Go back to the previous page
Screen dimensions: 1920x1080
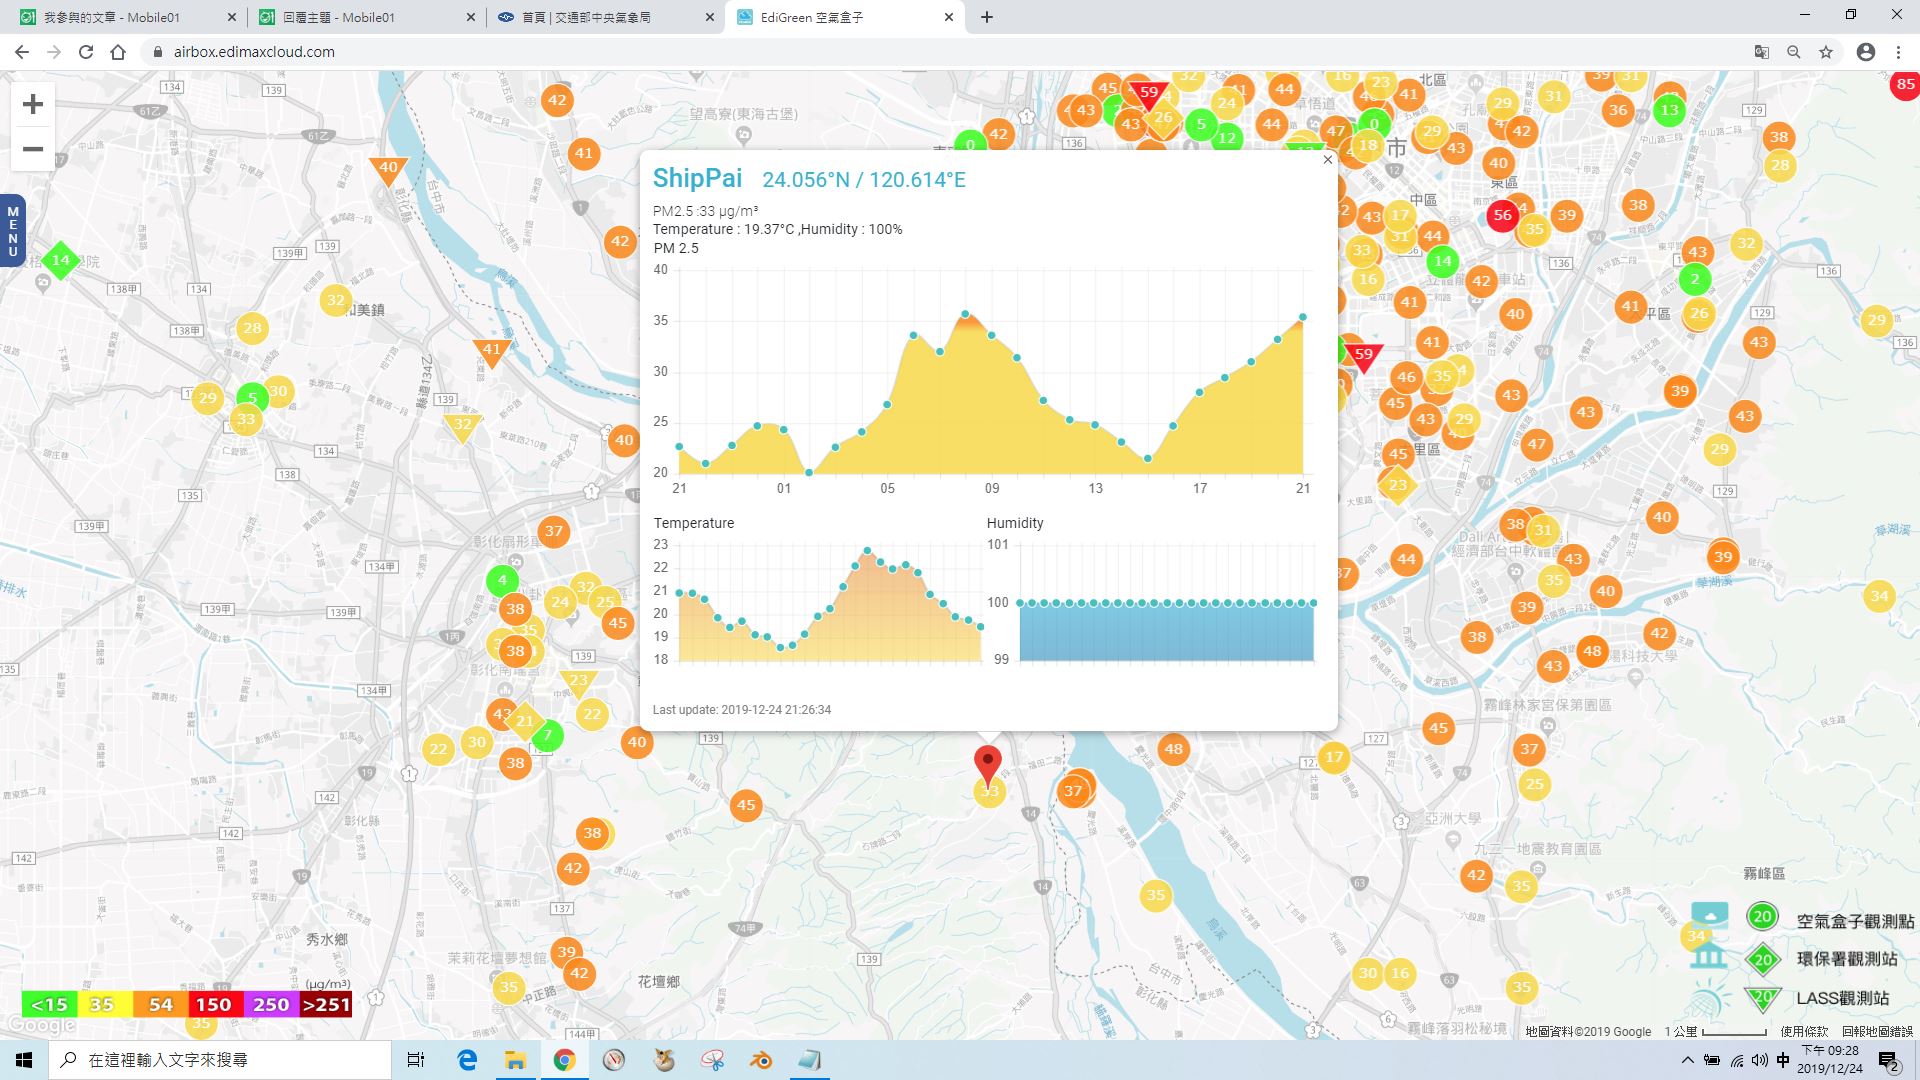(x=22, y=52)
